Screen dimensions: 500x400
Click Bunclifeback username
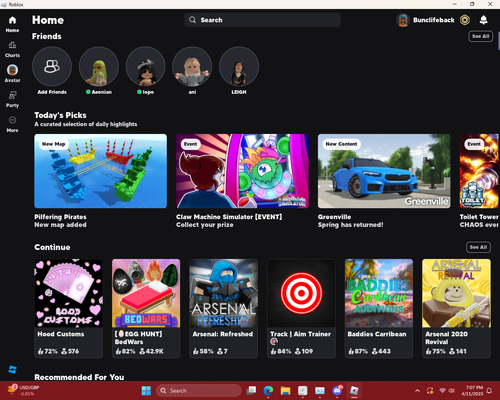[434, 20]
